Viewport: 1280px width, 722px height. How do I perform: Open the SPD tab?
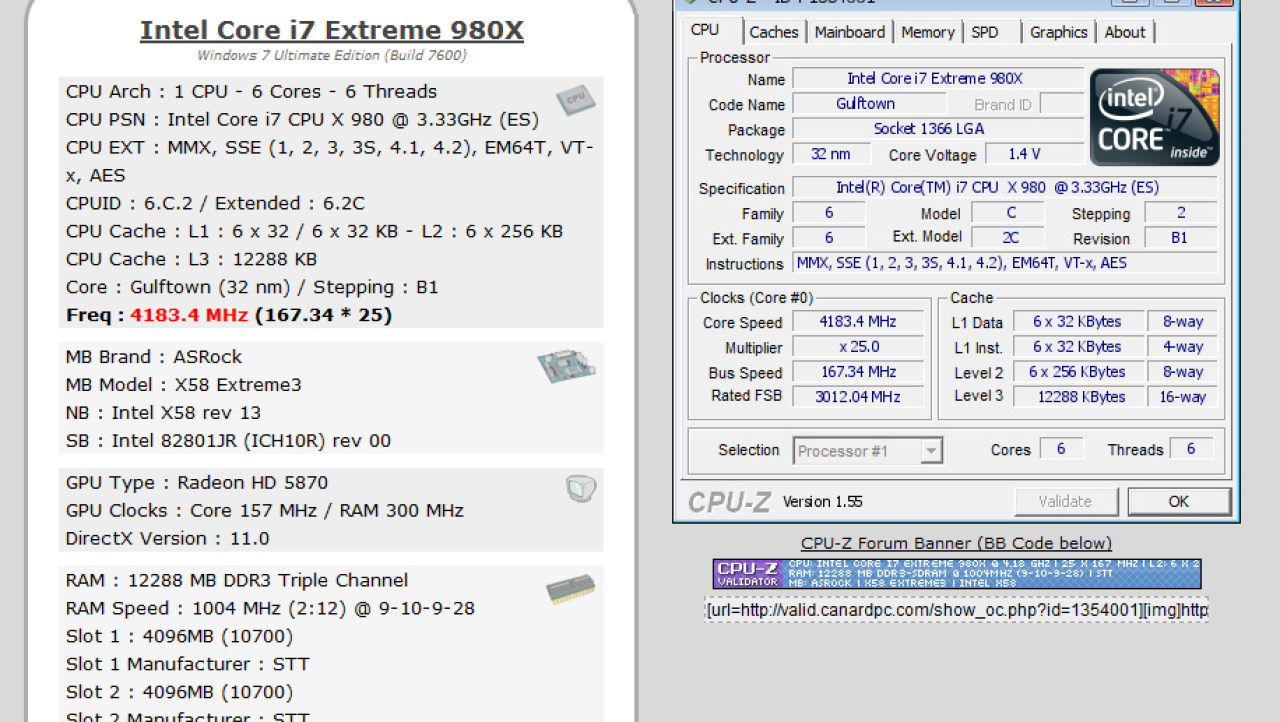point(985,32)
